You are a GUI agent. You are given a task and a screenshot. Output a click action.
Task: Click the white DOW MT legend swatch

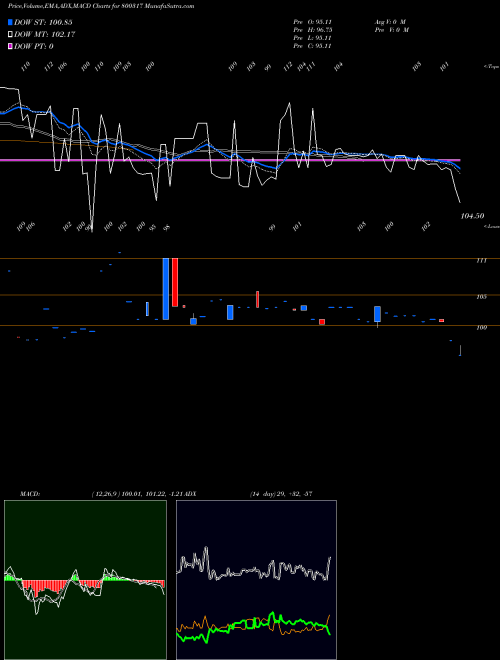pos(11,35)
